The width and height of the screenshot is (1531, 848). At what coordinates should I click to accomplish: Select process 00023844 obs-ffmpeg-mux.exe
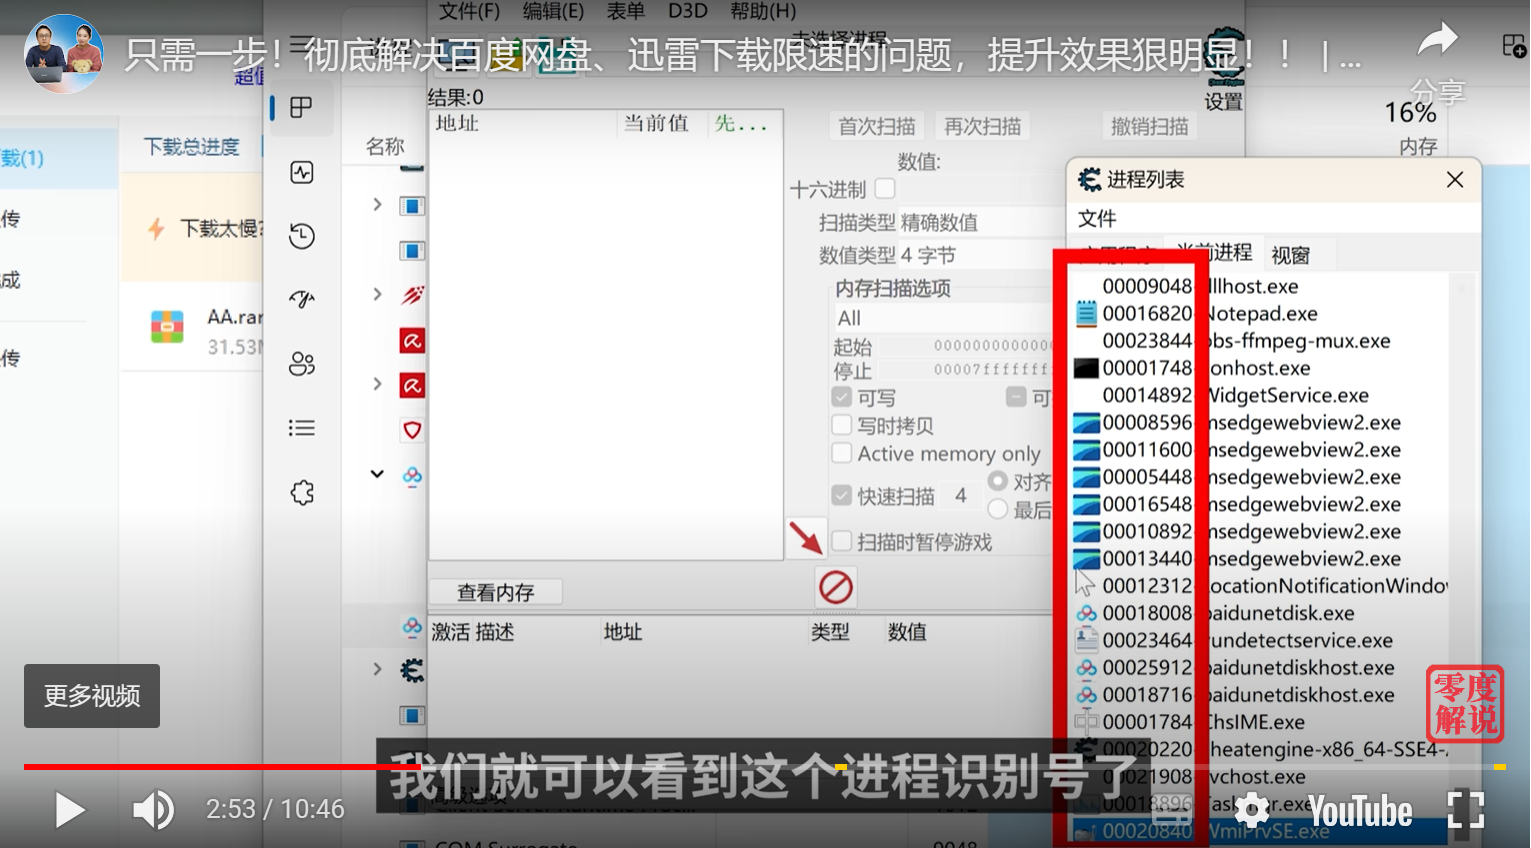tap(1260, 341)
